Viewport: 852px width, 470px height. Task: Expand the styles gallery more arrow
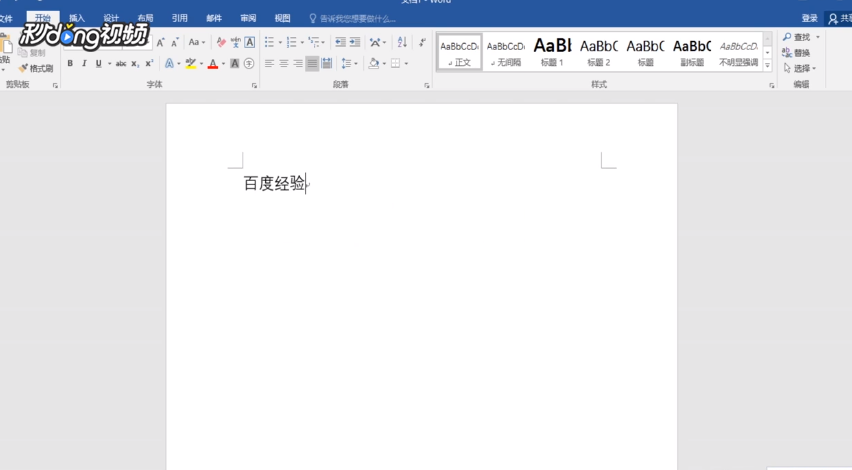767,65
